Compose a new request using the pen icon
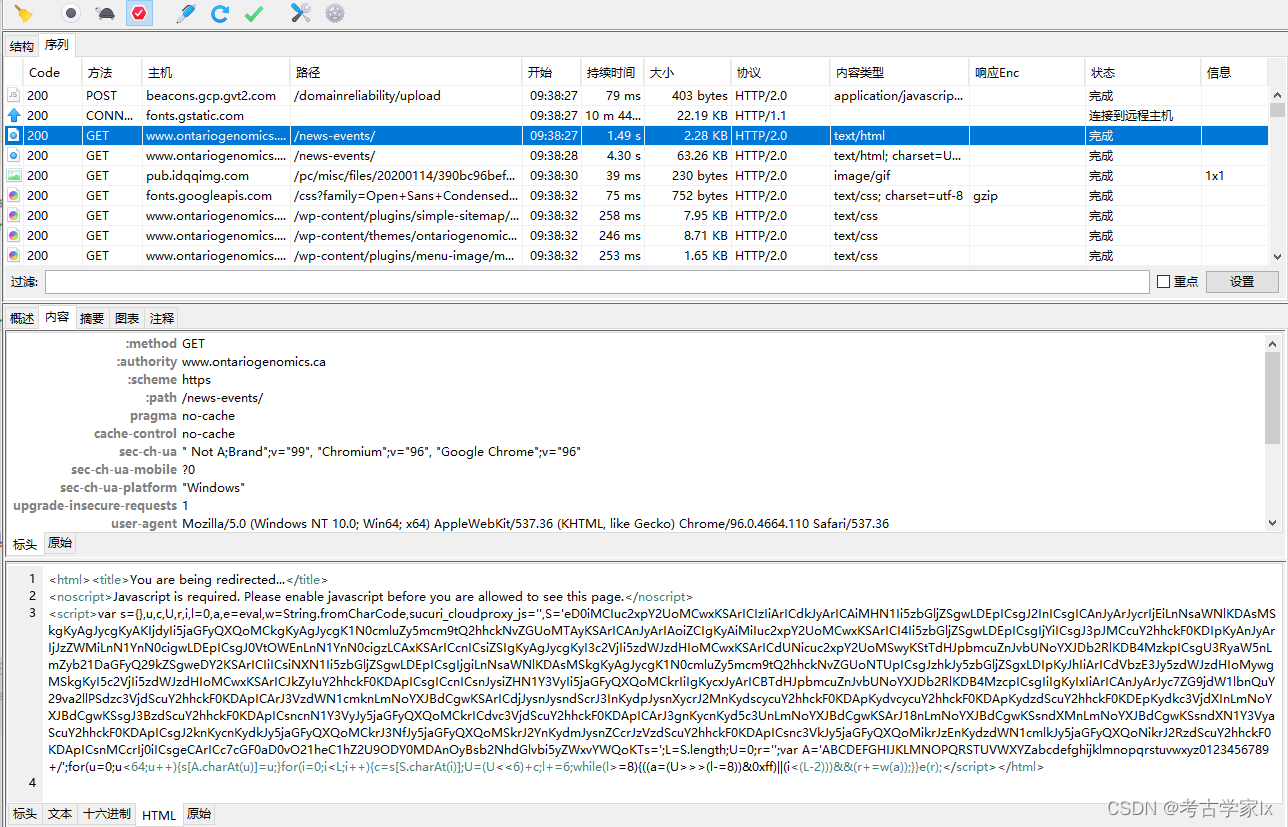The width and height of the screenshot is (1288, 827). (185, 13)
